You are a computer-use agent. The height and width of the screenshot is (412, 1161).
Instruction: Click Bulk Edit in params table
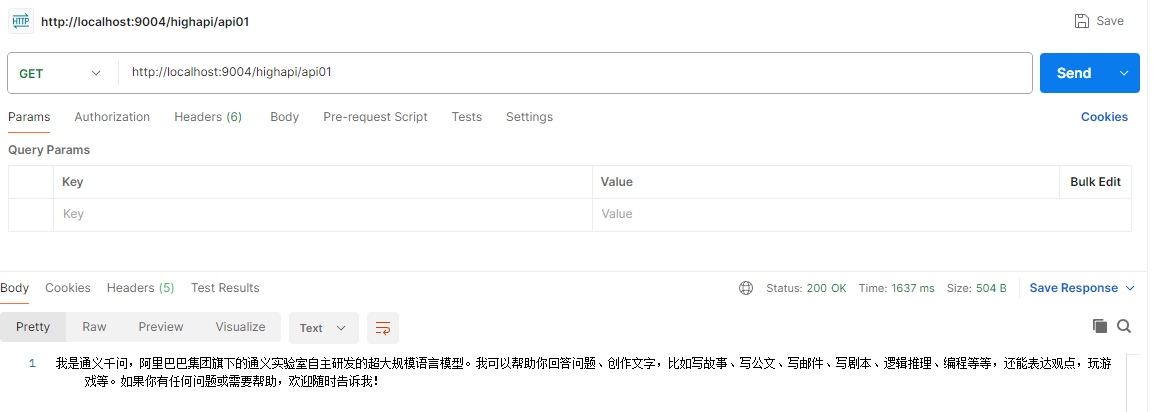[1095, 182]
